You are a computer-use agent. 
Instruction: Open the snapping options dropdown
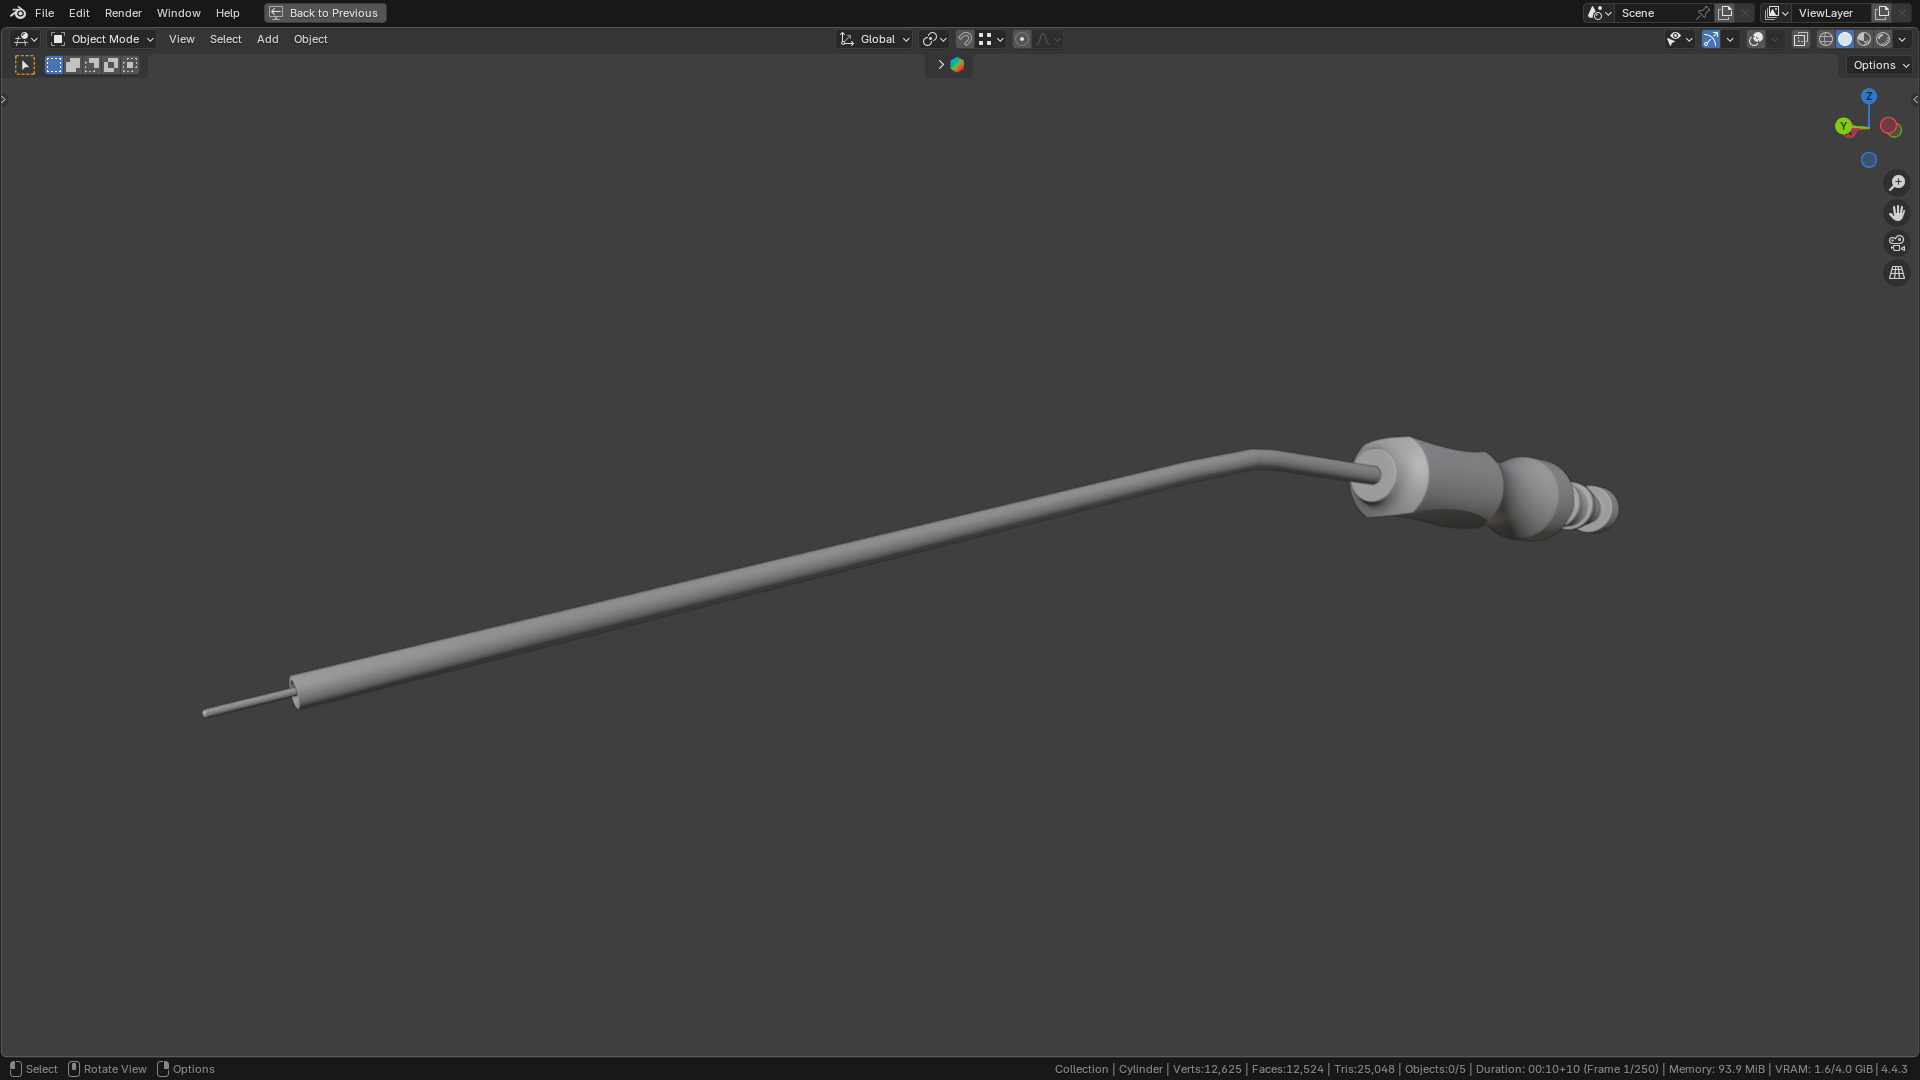(991, 39)
